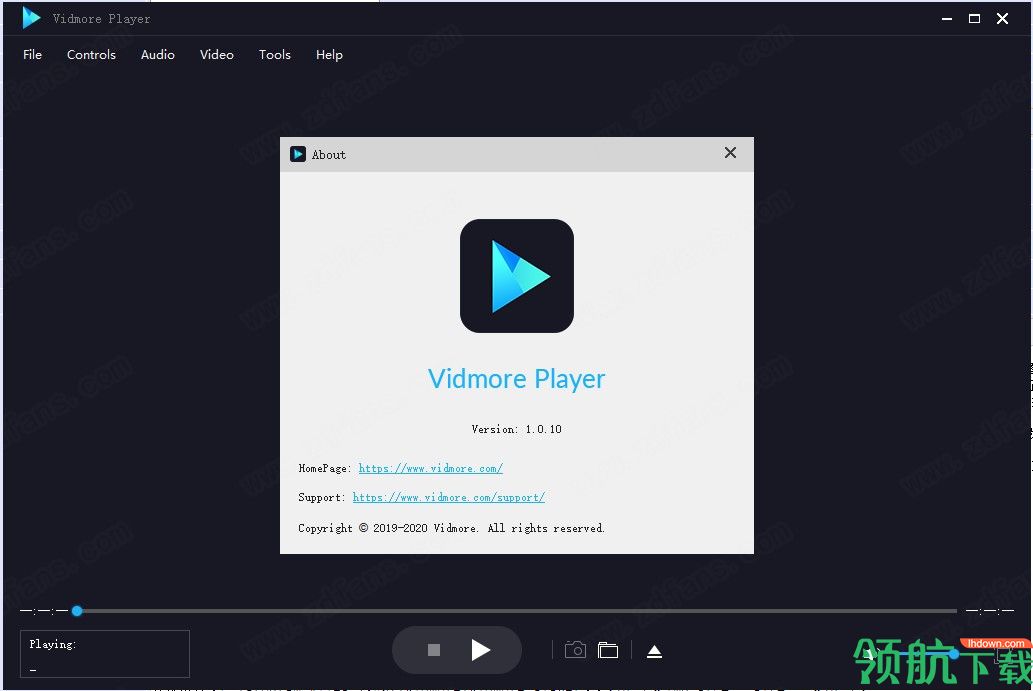The width and height of the screenshot is (1033, 691).
Task: Click the 'Playing:' info box
Action: point(105,653)
